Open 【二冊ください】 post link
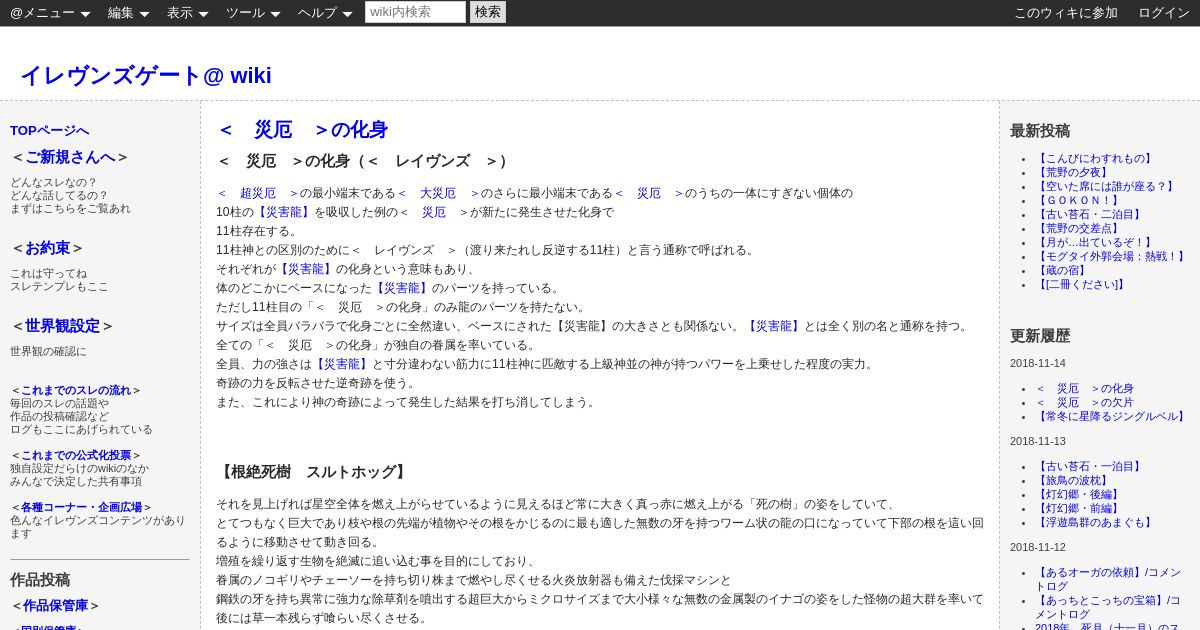 point(1081,285)
